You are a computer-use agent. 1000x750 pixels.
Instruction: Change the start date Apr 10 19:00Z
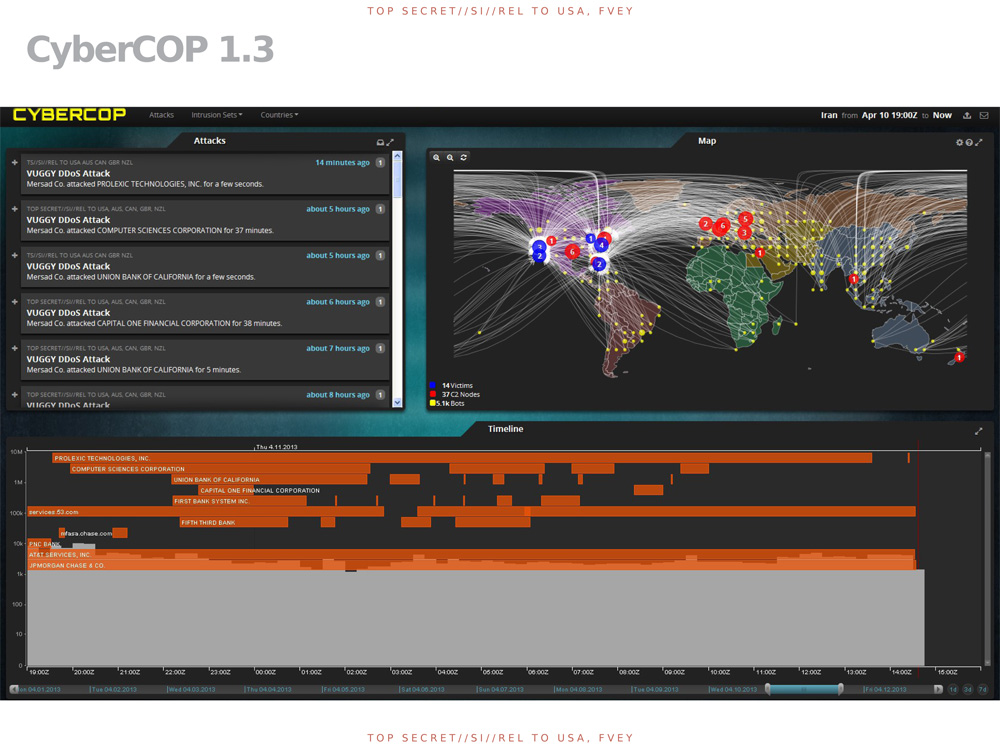[889, 115]
